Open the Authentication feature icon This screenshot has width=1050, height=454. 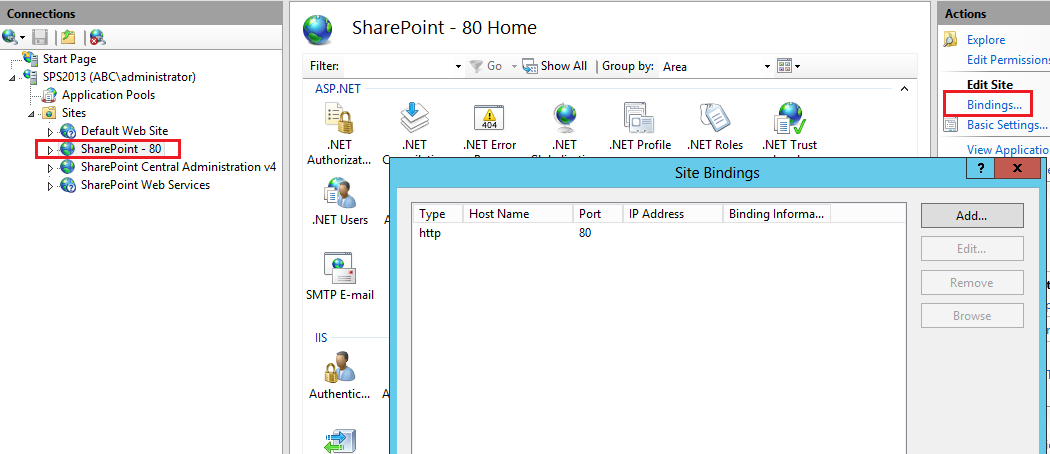pos(339,366)
